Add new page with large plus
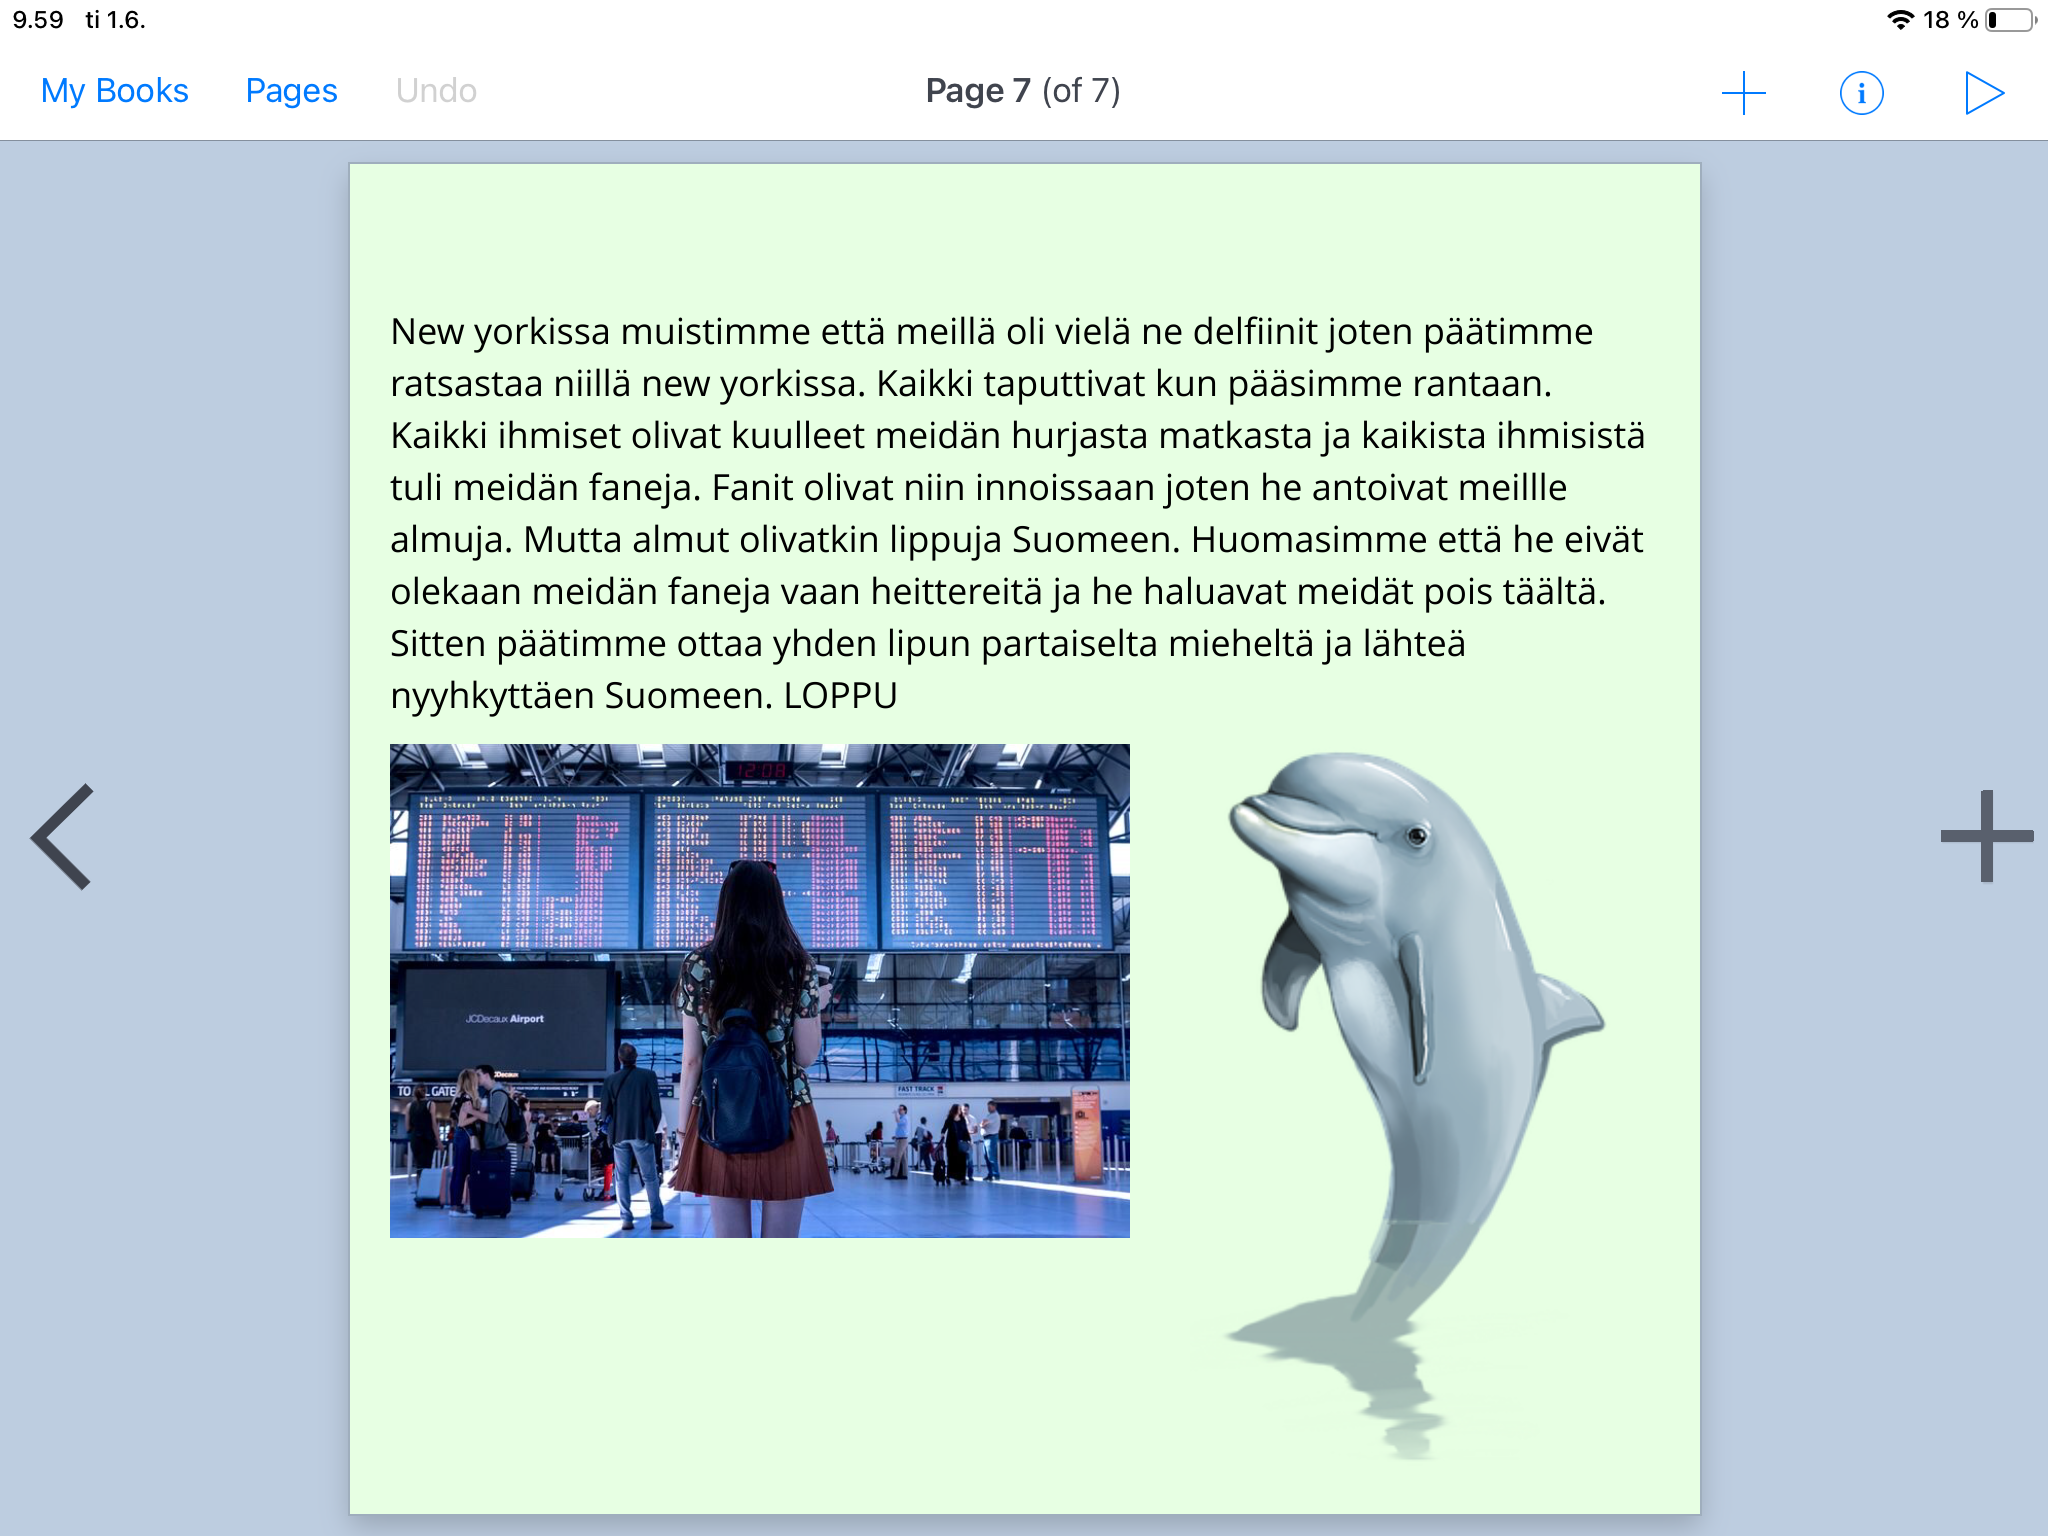Screen dimensions: 2048x1536 (x=1986, y=836)
